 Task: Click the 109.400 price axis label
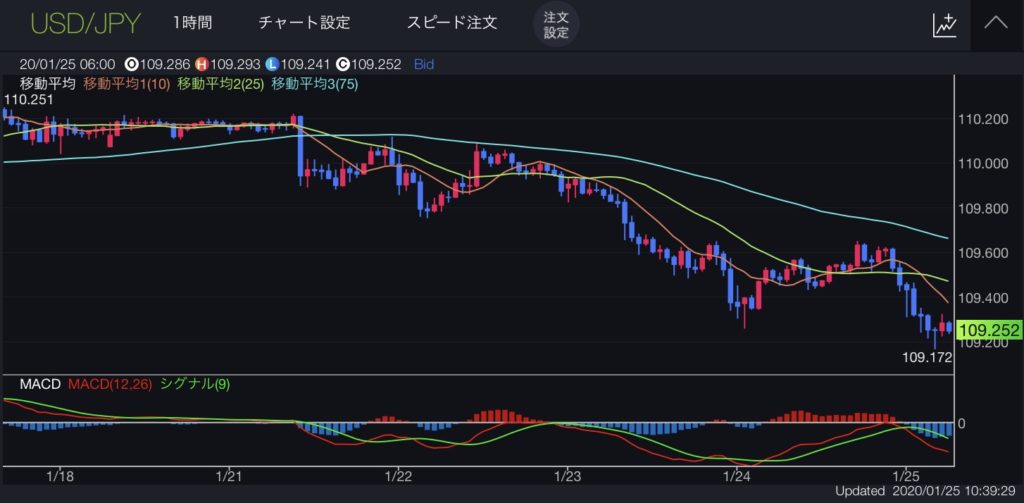pyautogui.click(x=982, y=299)
